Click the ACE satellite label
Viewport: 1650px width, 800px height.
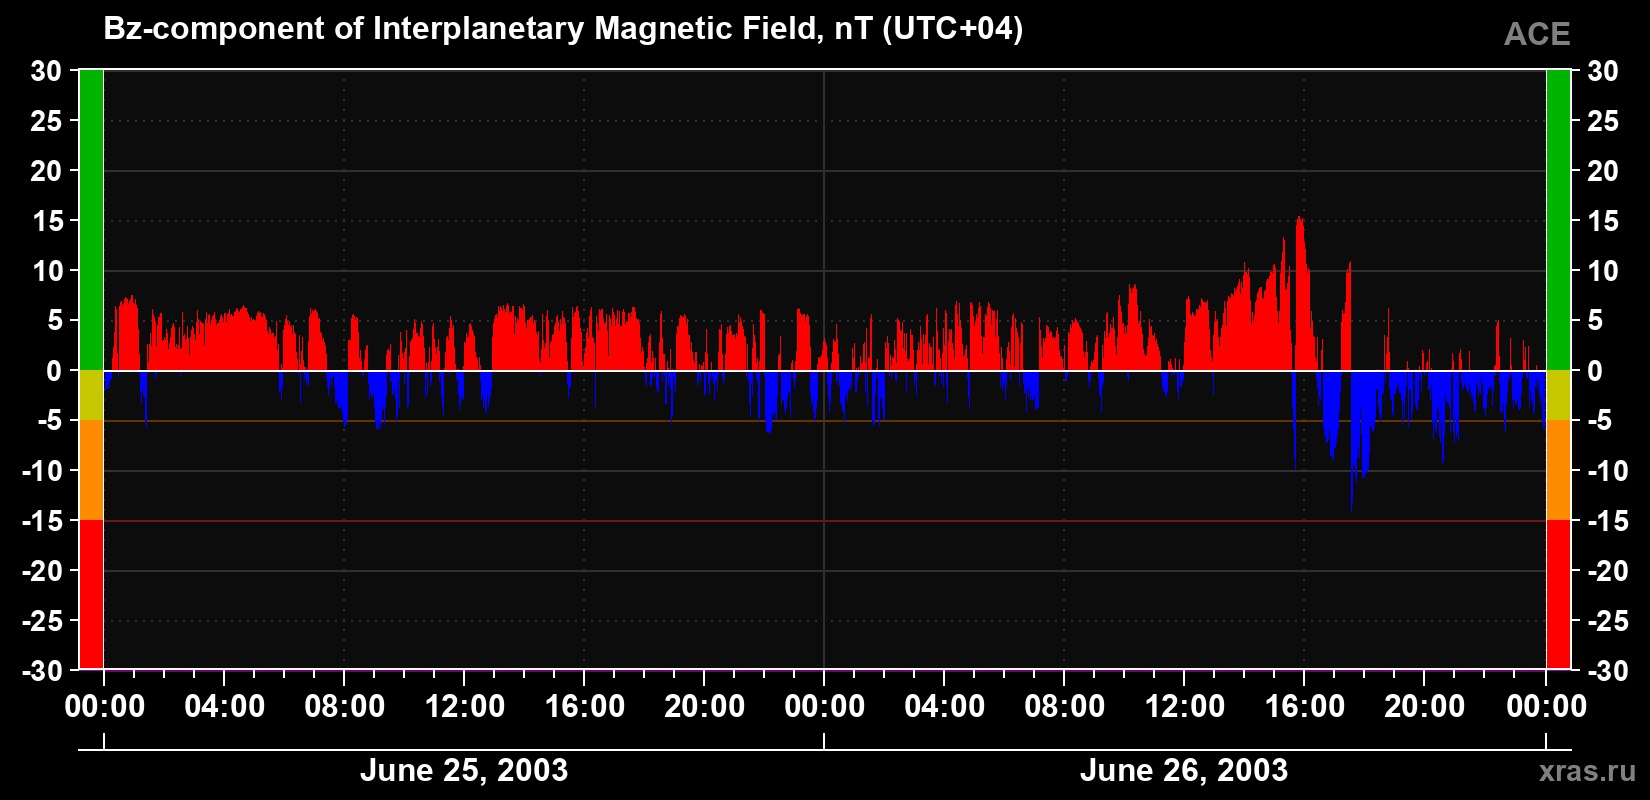(x=1537, y=34)
